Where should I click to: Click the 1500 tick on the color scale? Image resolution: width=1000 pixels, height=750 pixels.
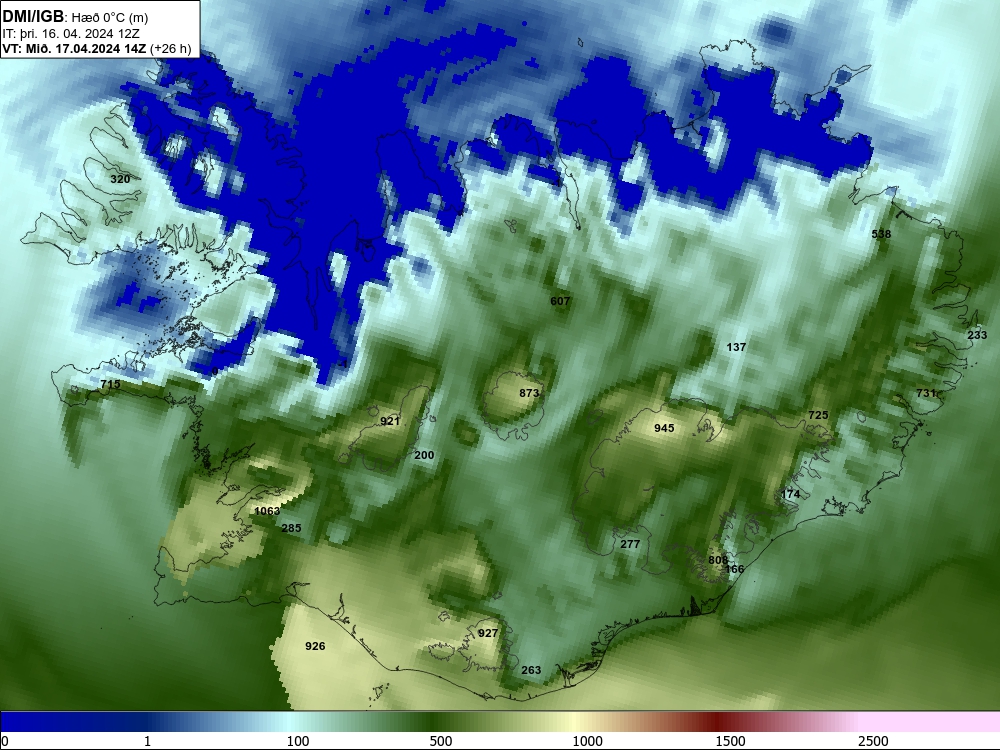point(731,741)
